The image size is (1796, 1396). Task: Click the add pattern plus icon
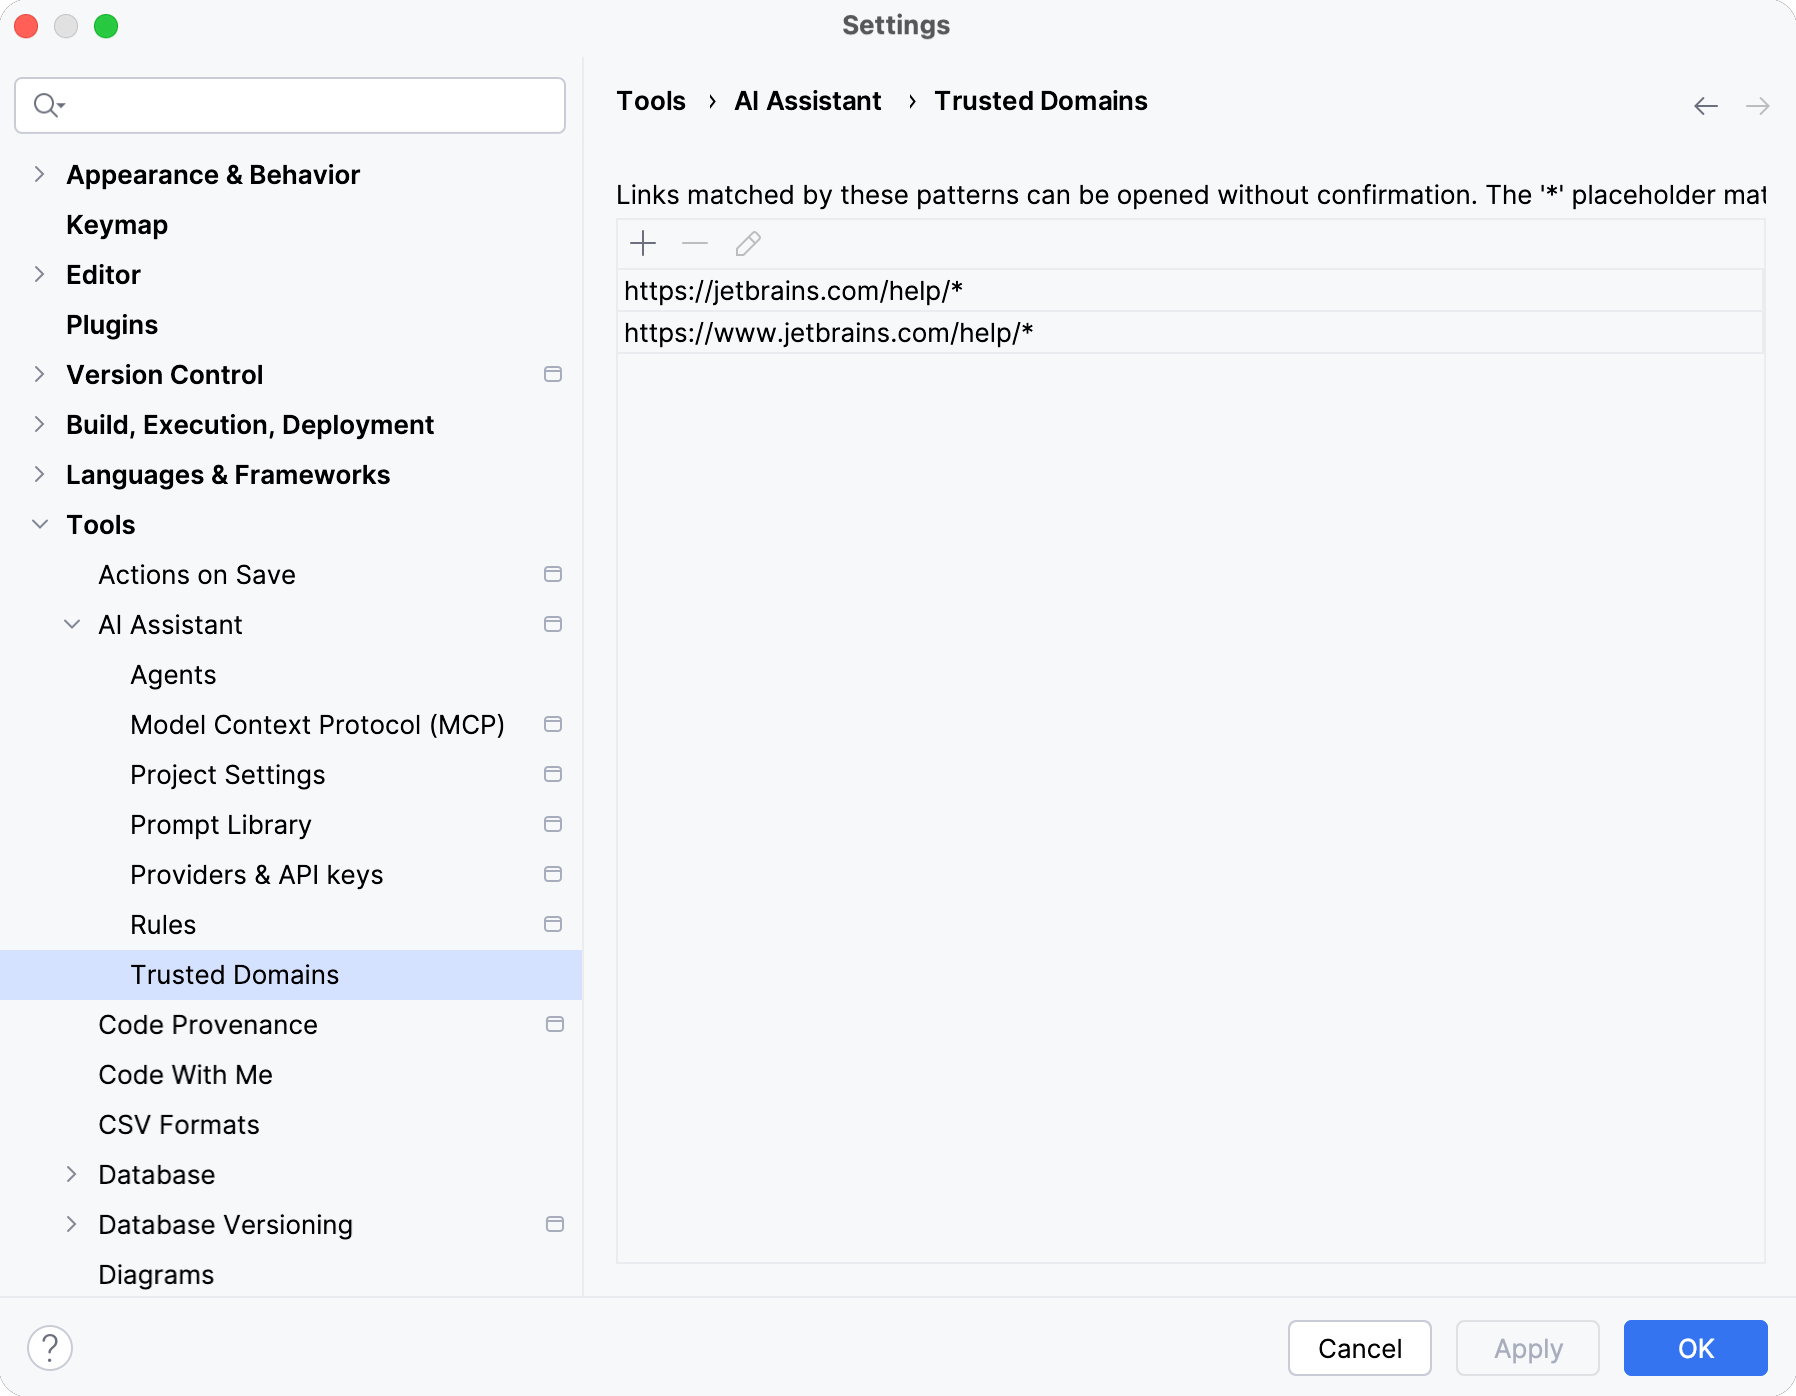coord(643,243)
